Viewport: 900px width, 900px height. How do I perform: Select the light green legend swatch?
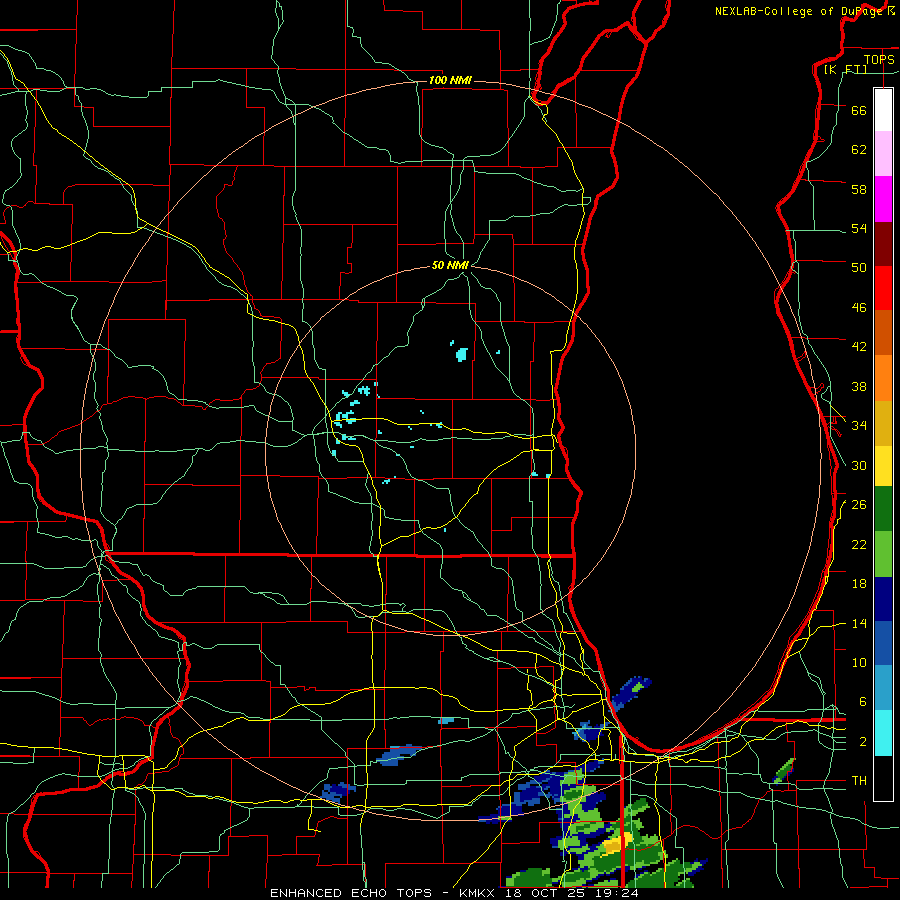pos(883,554)
